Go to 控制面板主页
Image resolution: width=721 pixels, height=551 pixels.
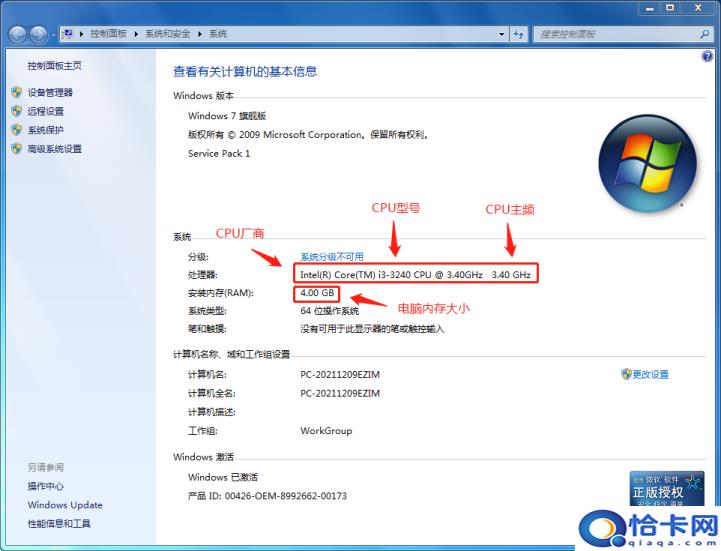point(54,66)
